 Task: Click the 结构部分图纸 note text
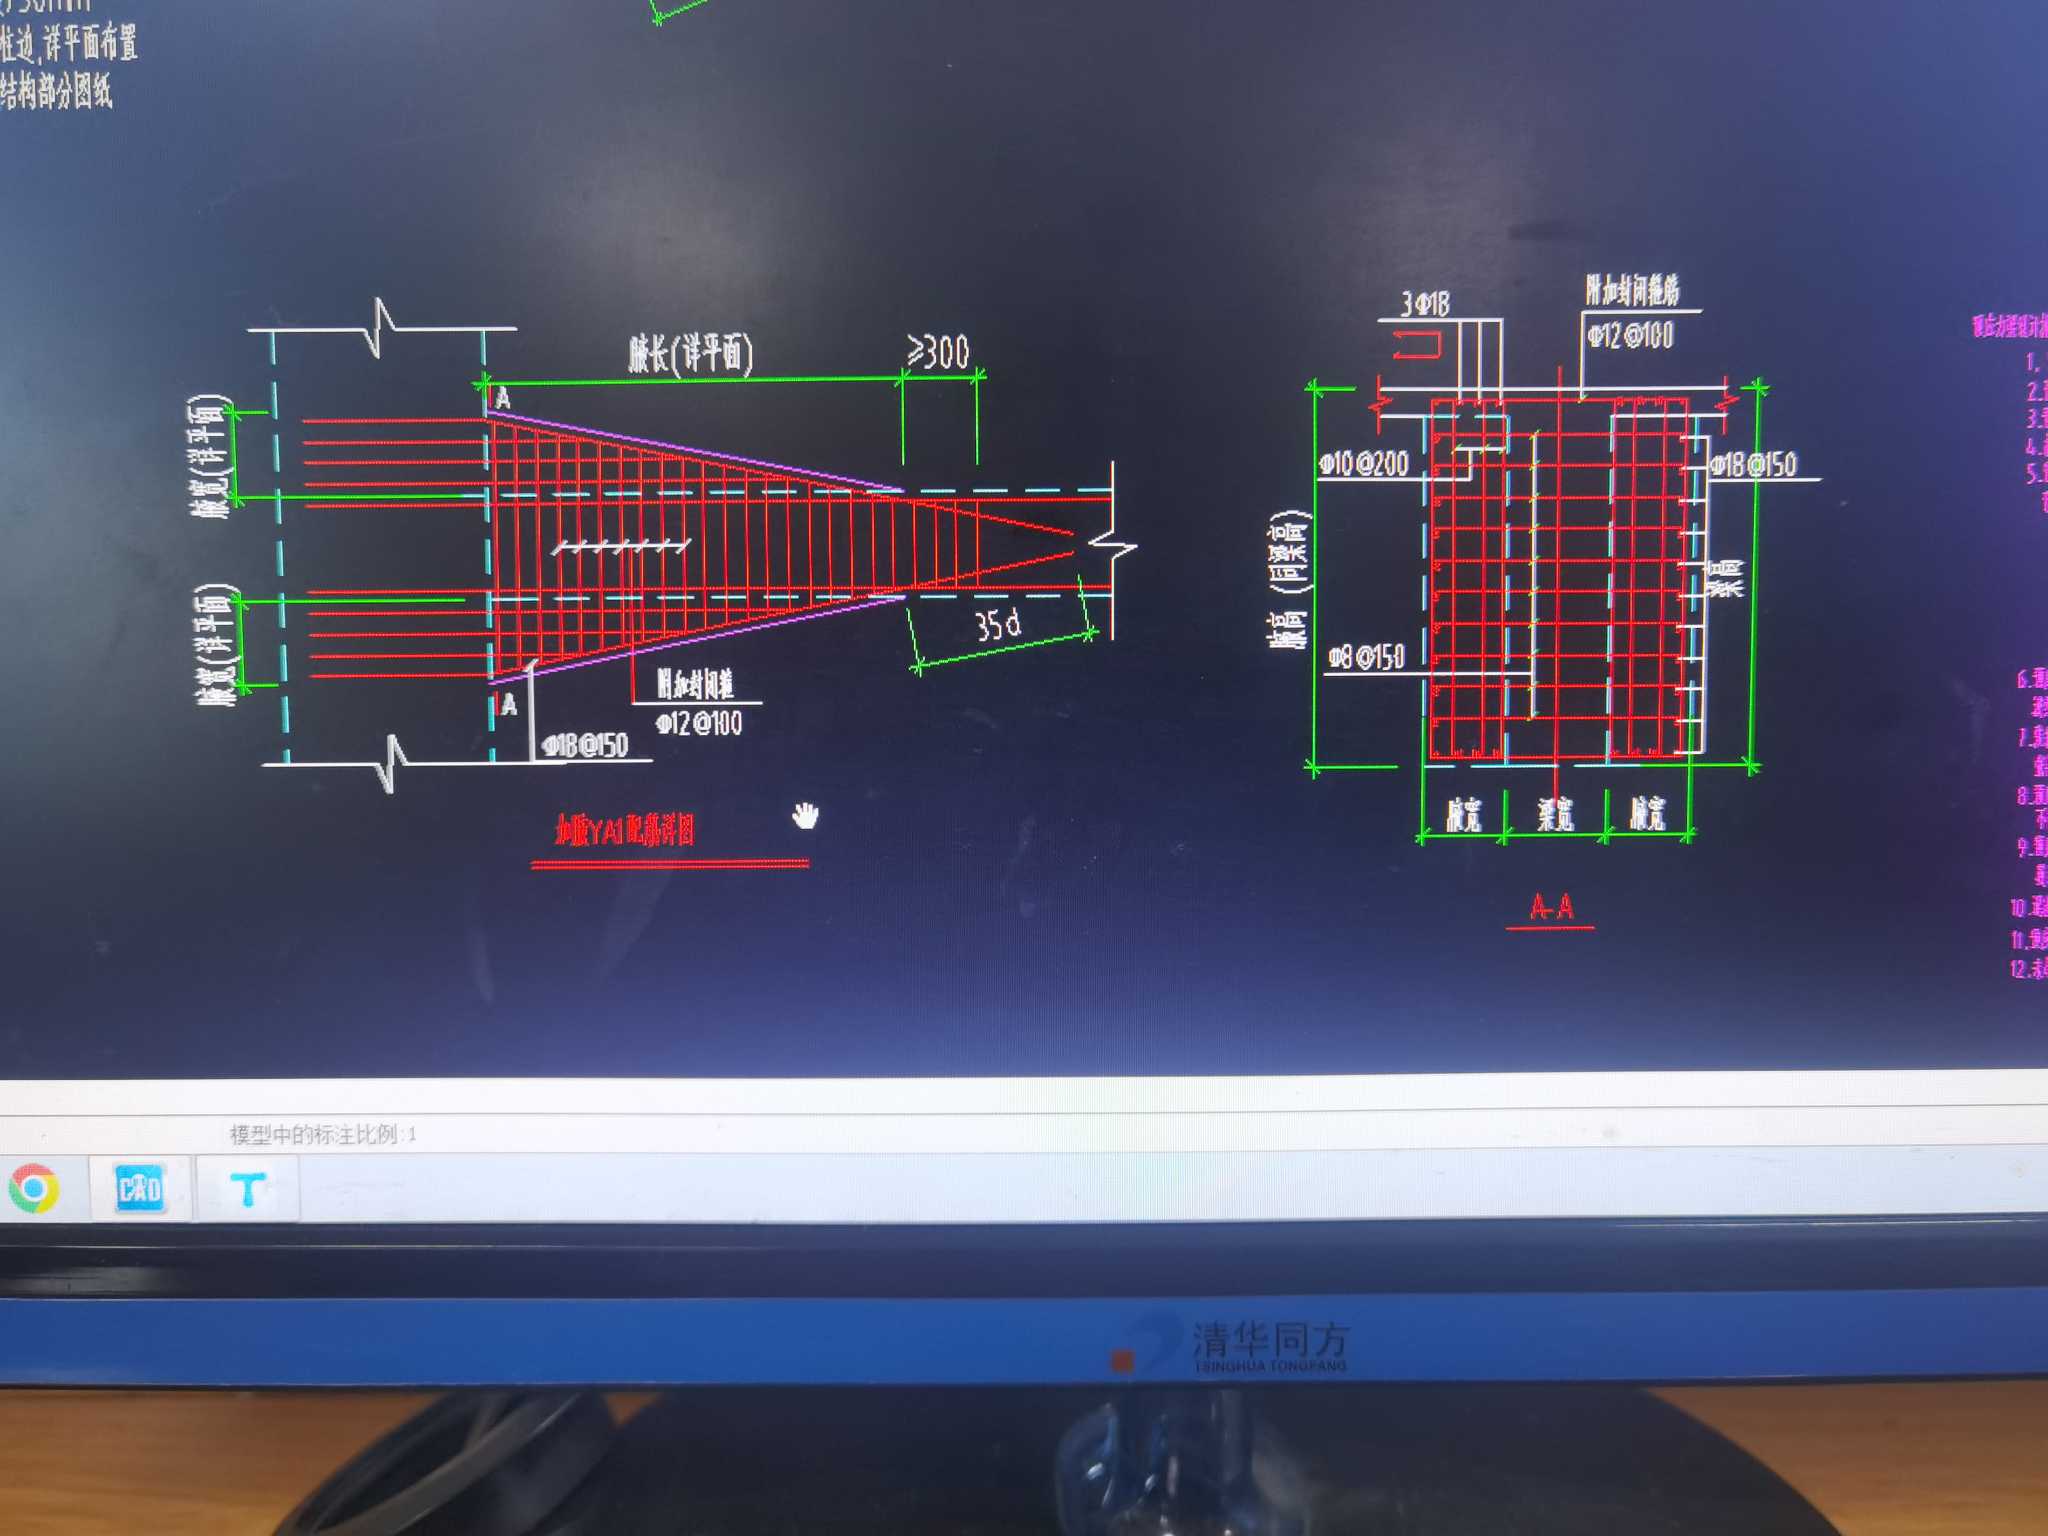pos(56,92)
